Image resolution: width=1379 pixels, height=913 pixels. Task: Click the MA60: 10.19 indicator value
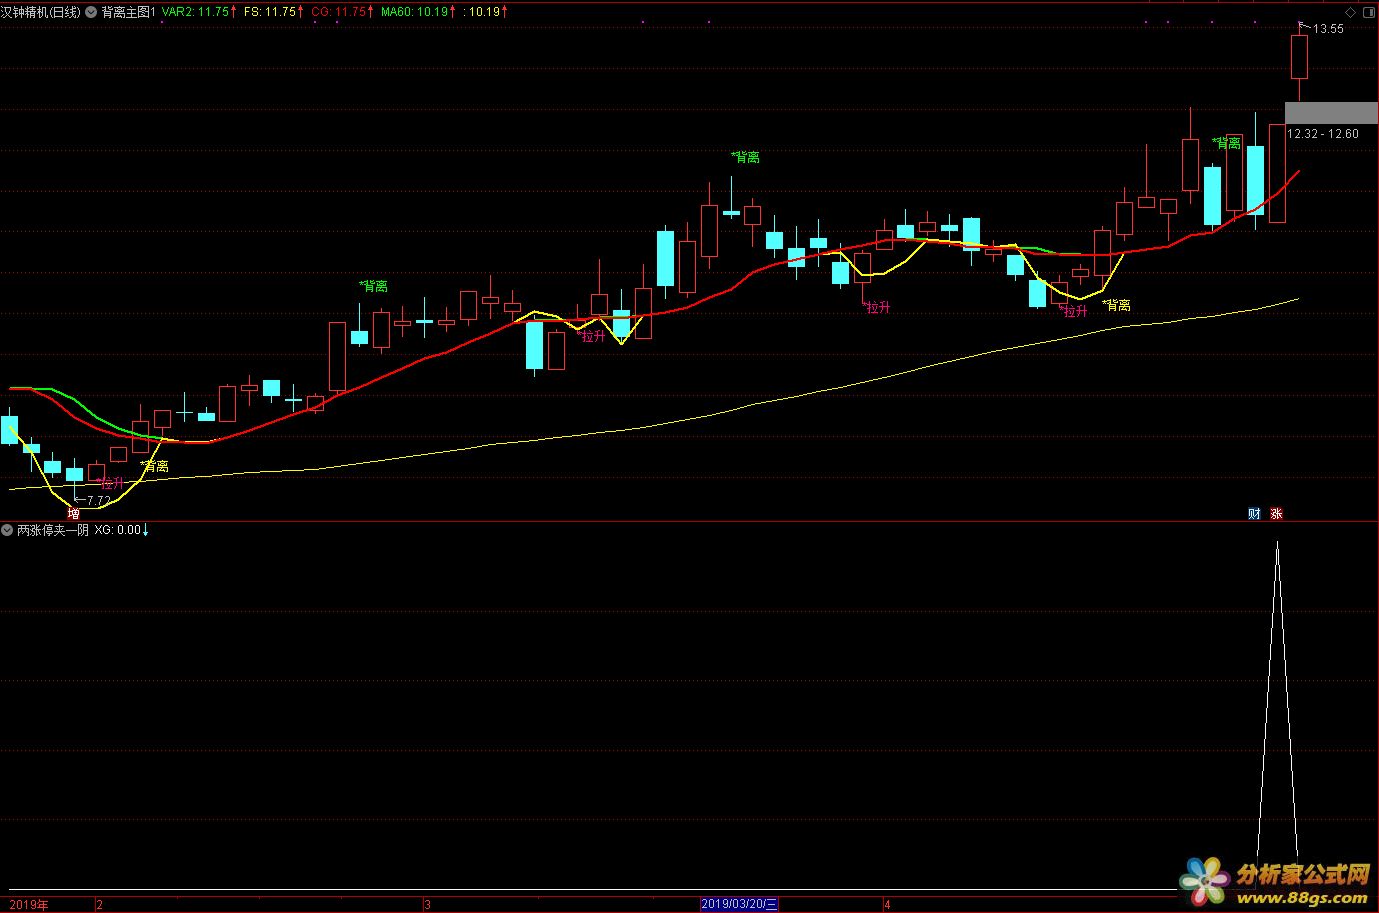(415, 12)
